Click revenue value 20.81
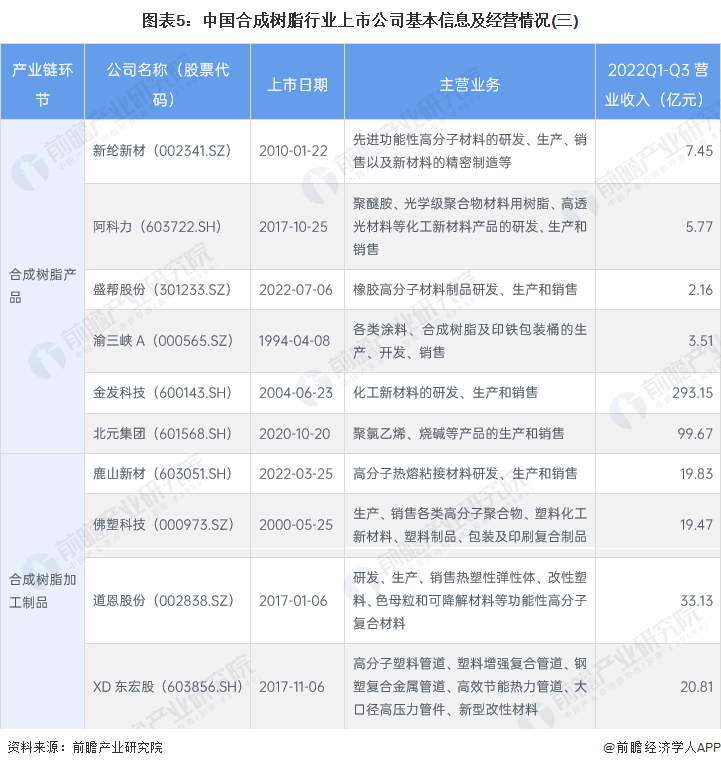 697,687
